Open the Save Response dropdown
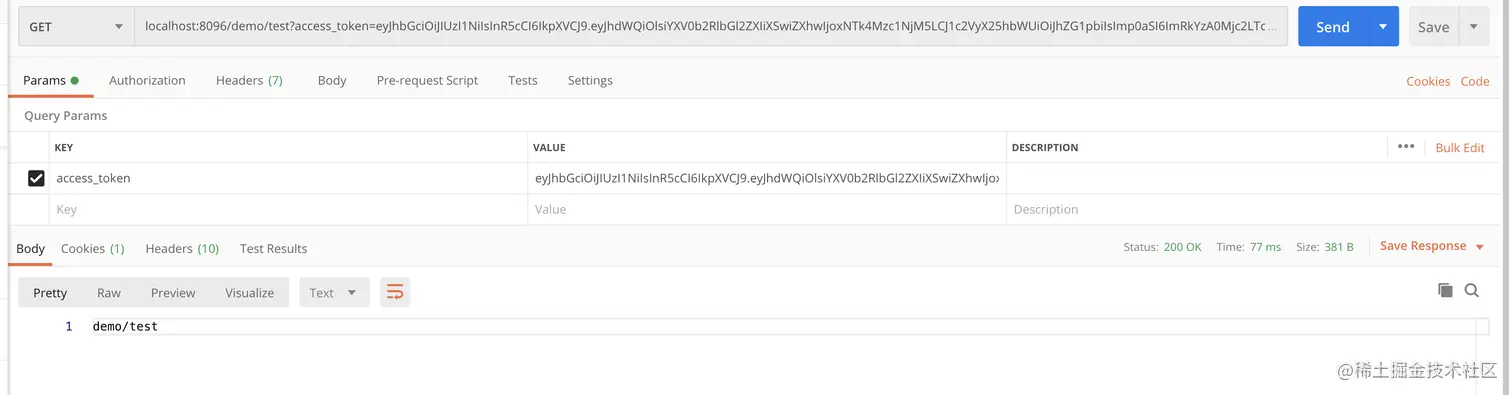Viewport: 1512px width, 395px height. click(x=1432, y=246)
